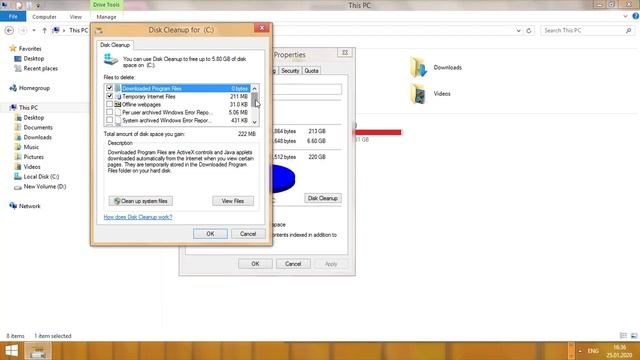Open How does Disk Cleanup work link

[x=138, y=217]
